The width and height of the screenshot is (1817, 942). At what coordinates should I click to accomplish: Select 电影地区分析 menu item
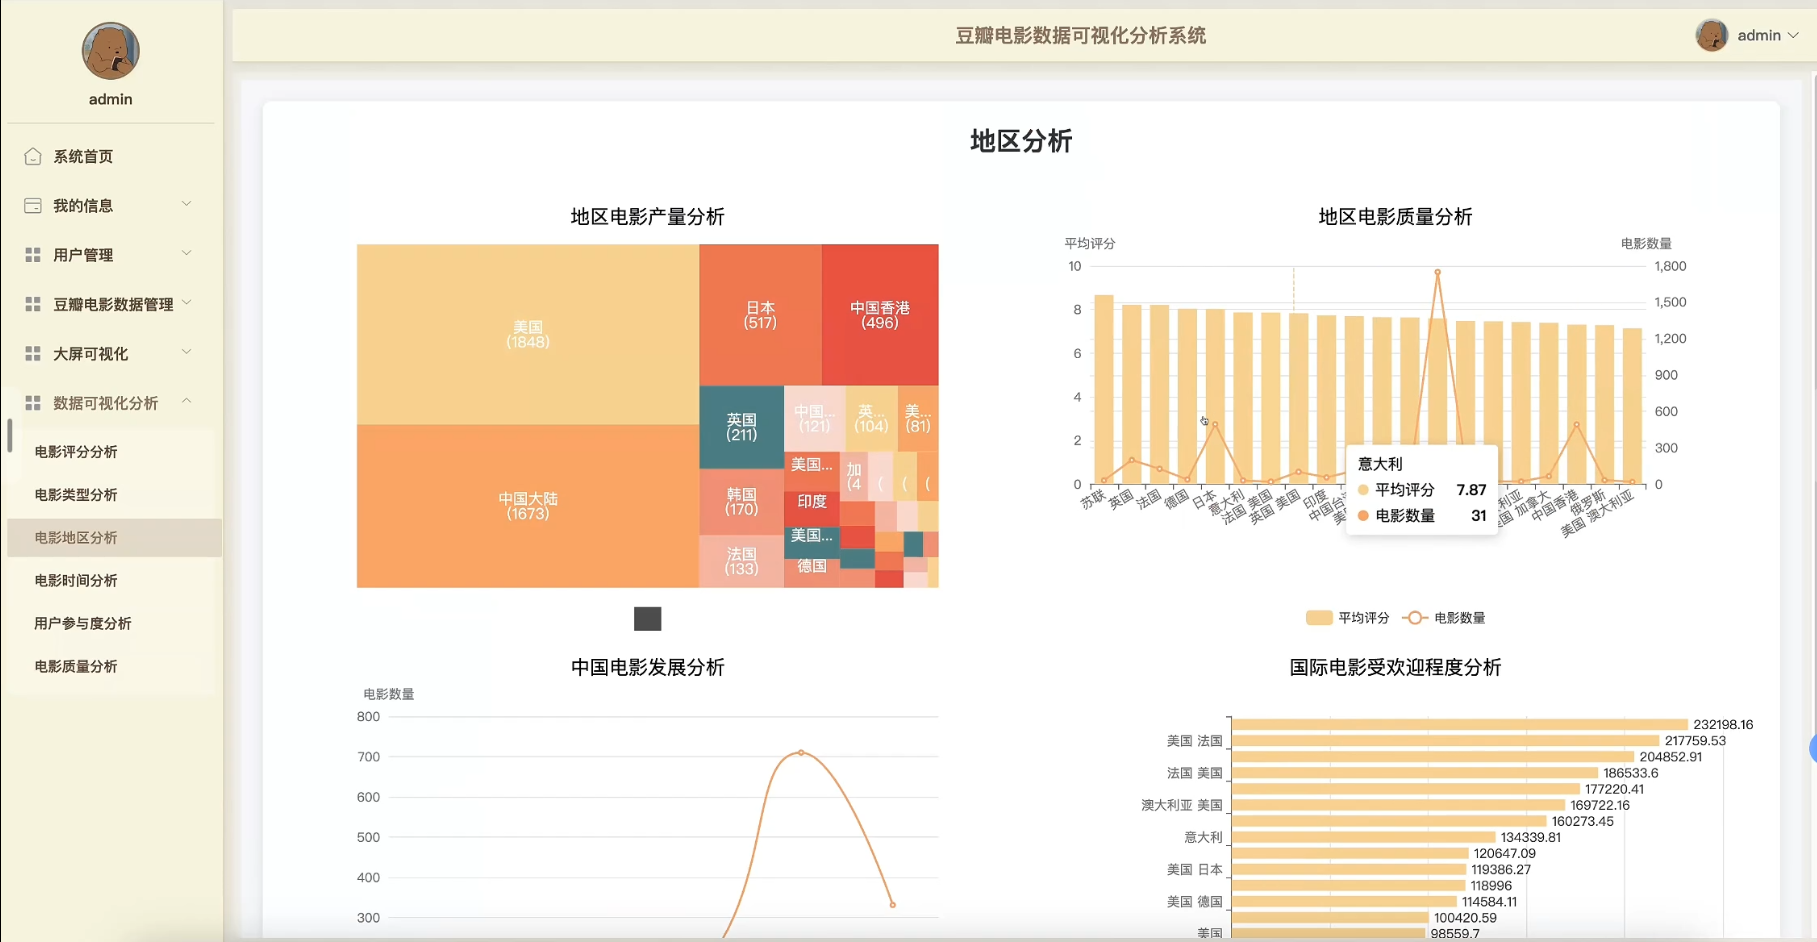click(x=114, y=538)
